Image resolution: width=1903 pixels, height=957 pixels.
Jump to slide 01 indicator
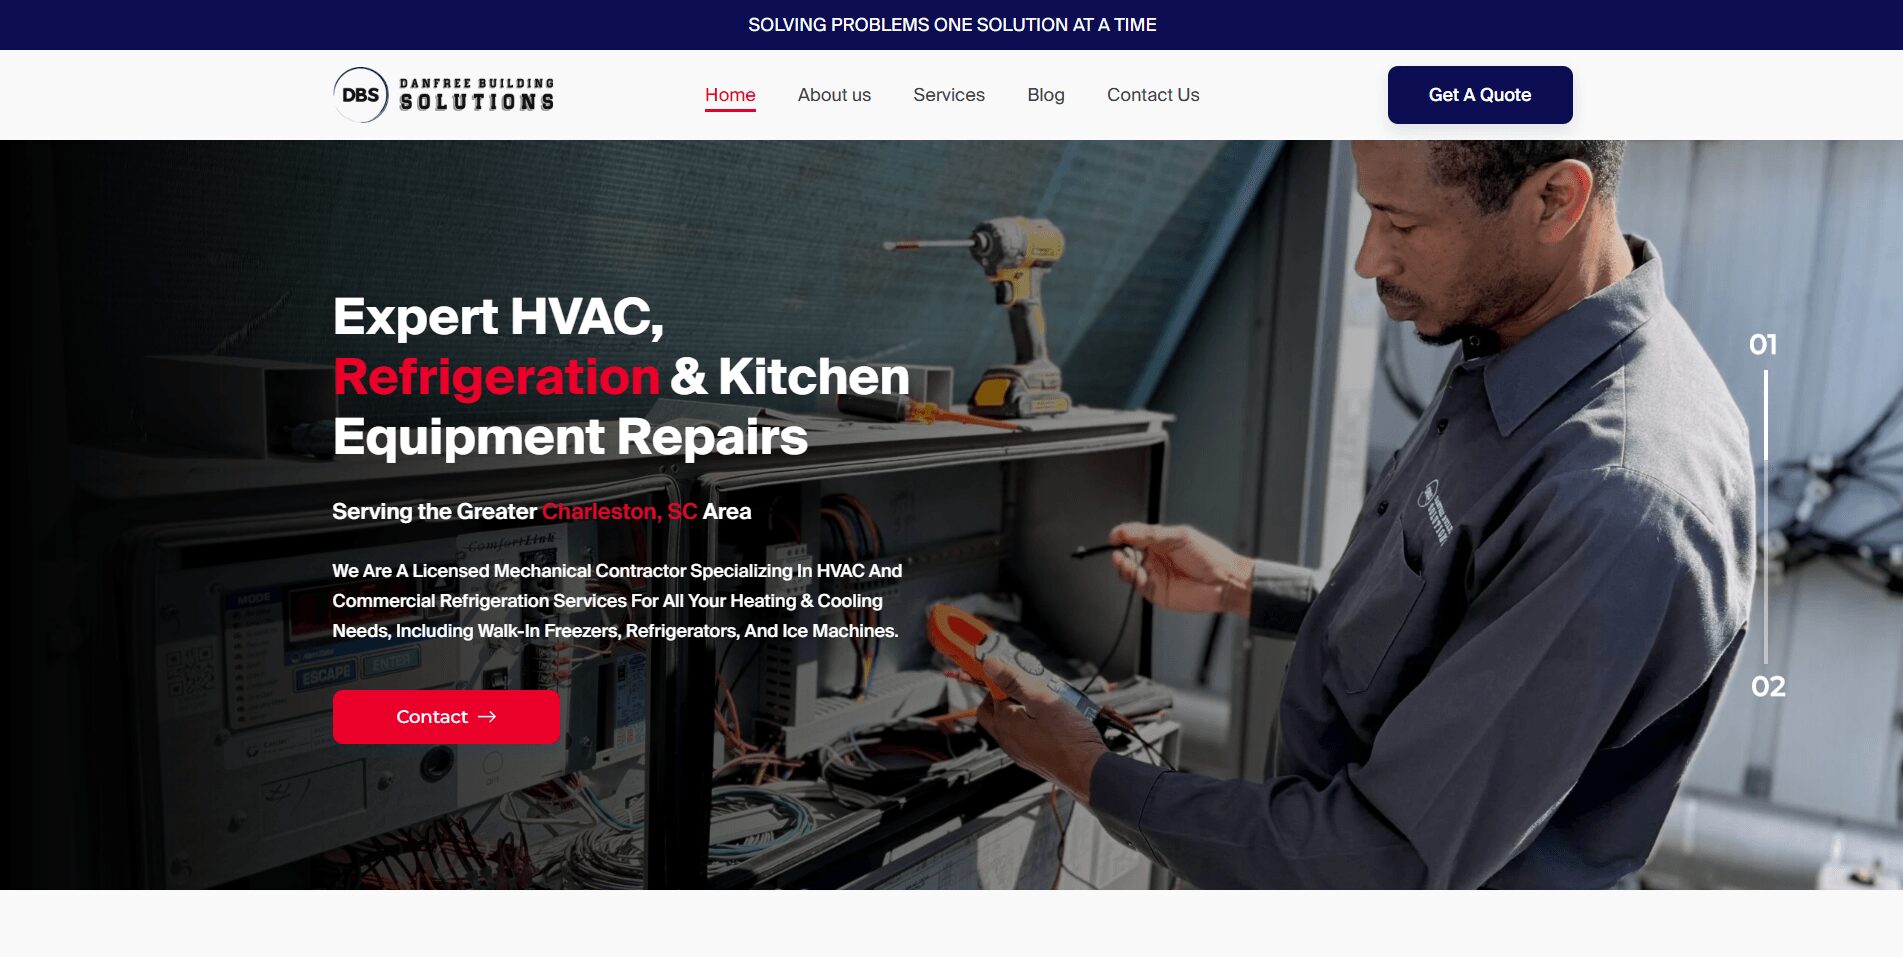click(x=1763, y=345)
